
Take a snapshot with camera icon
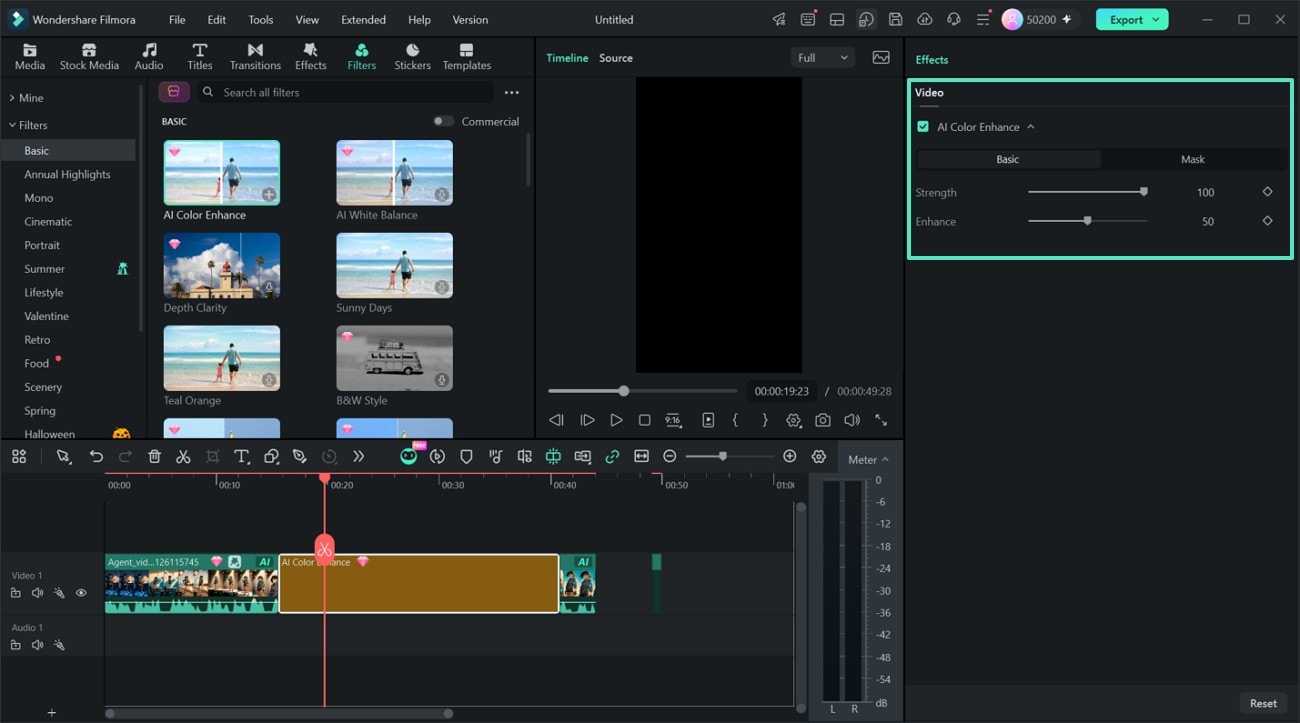[822, 421]
